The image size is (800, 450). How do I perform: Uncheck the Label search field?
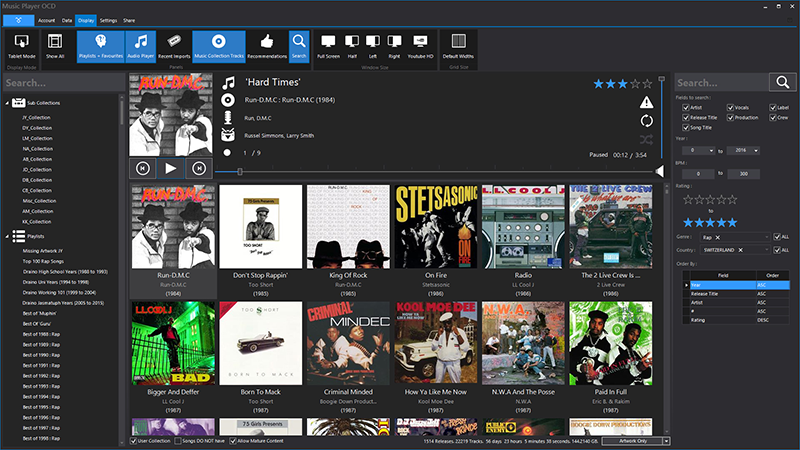click(773, 108)
